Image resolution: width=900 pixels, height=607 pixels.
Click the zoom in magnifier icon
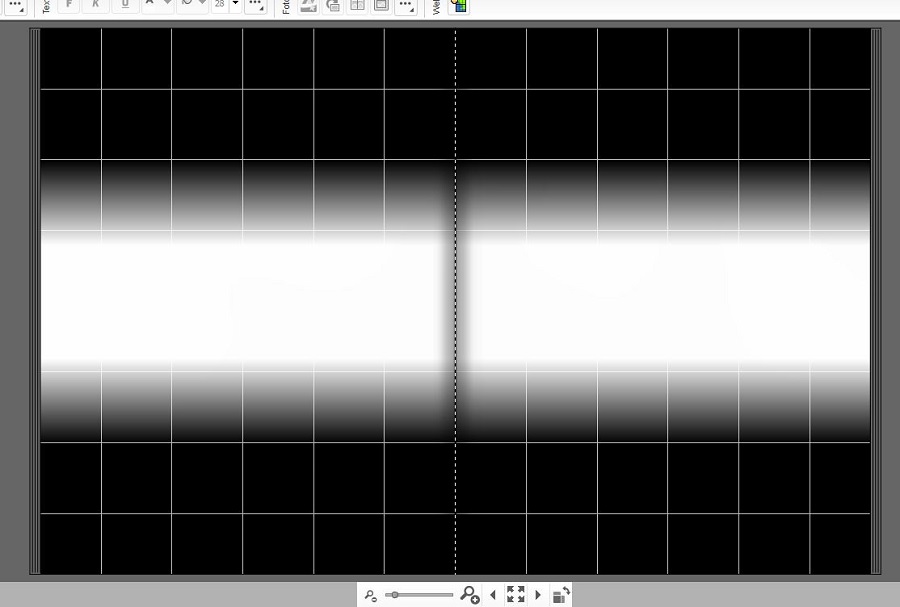tap(470, 594)
